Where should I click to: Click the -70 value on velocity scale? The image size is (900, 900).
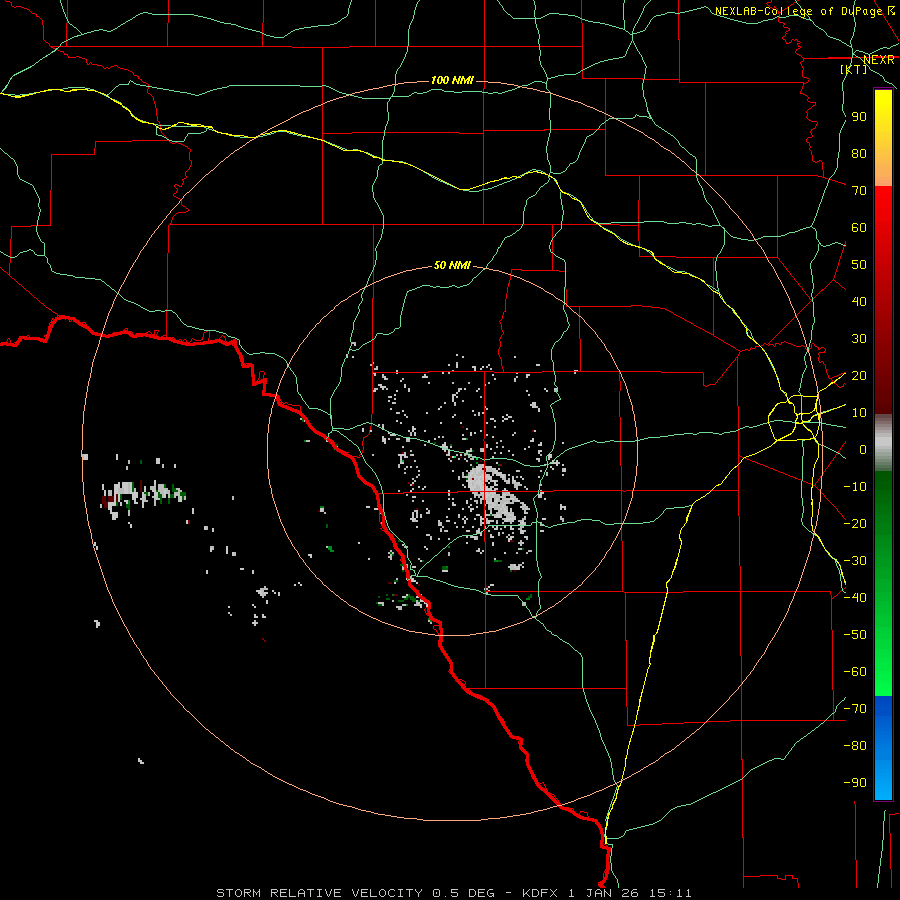[x=855, y=709]
